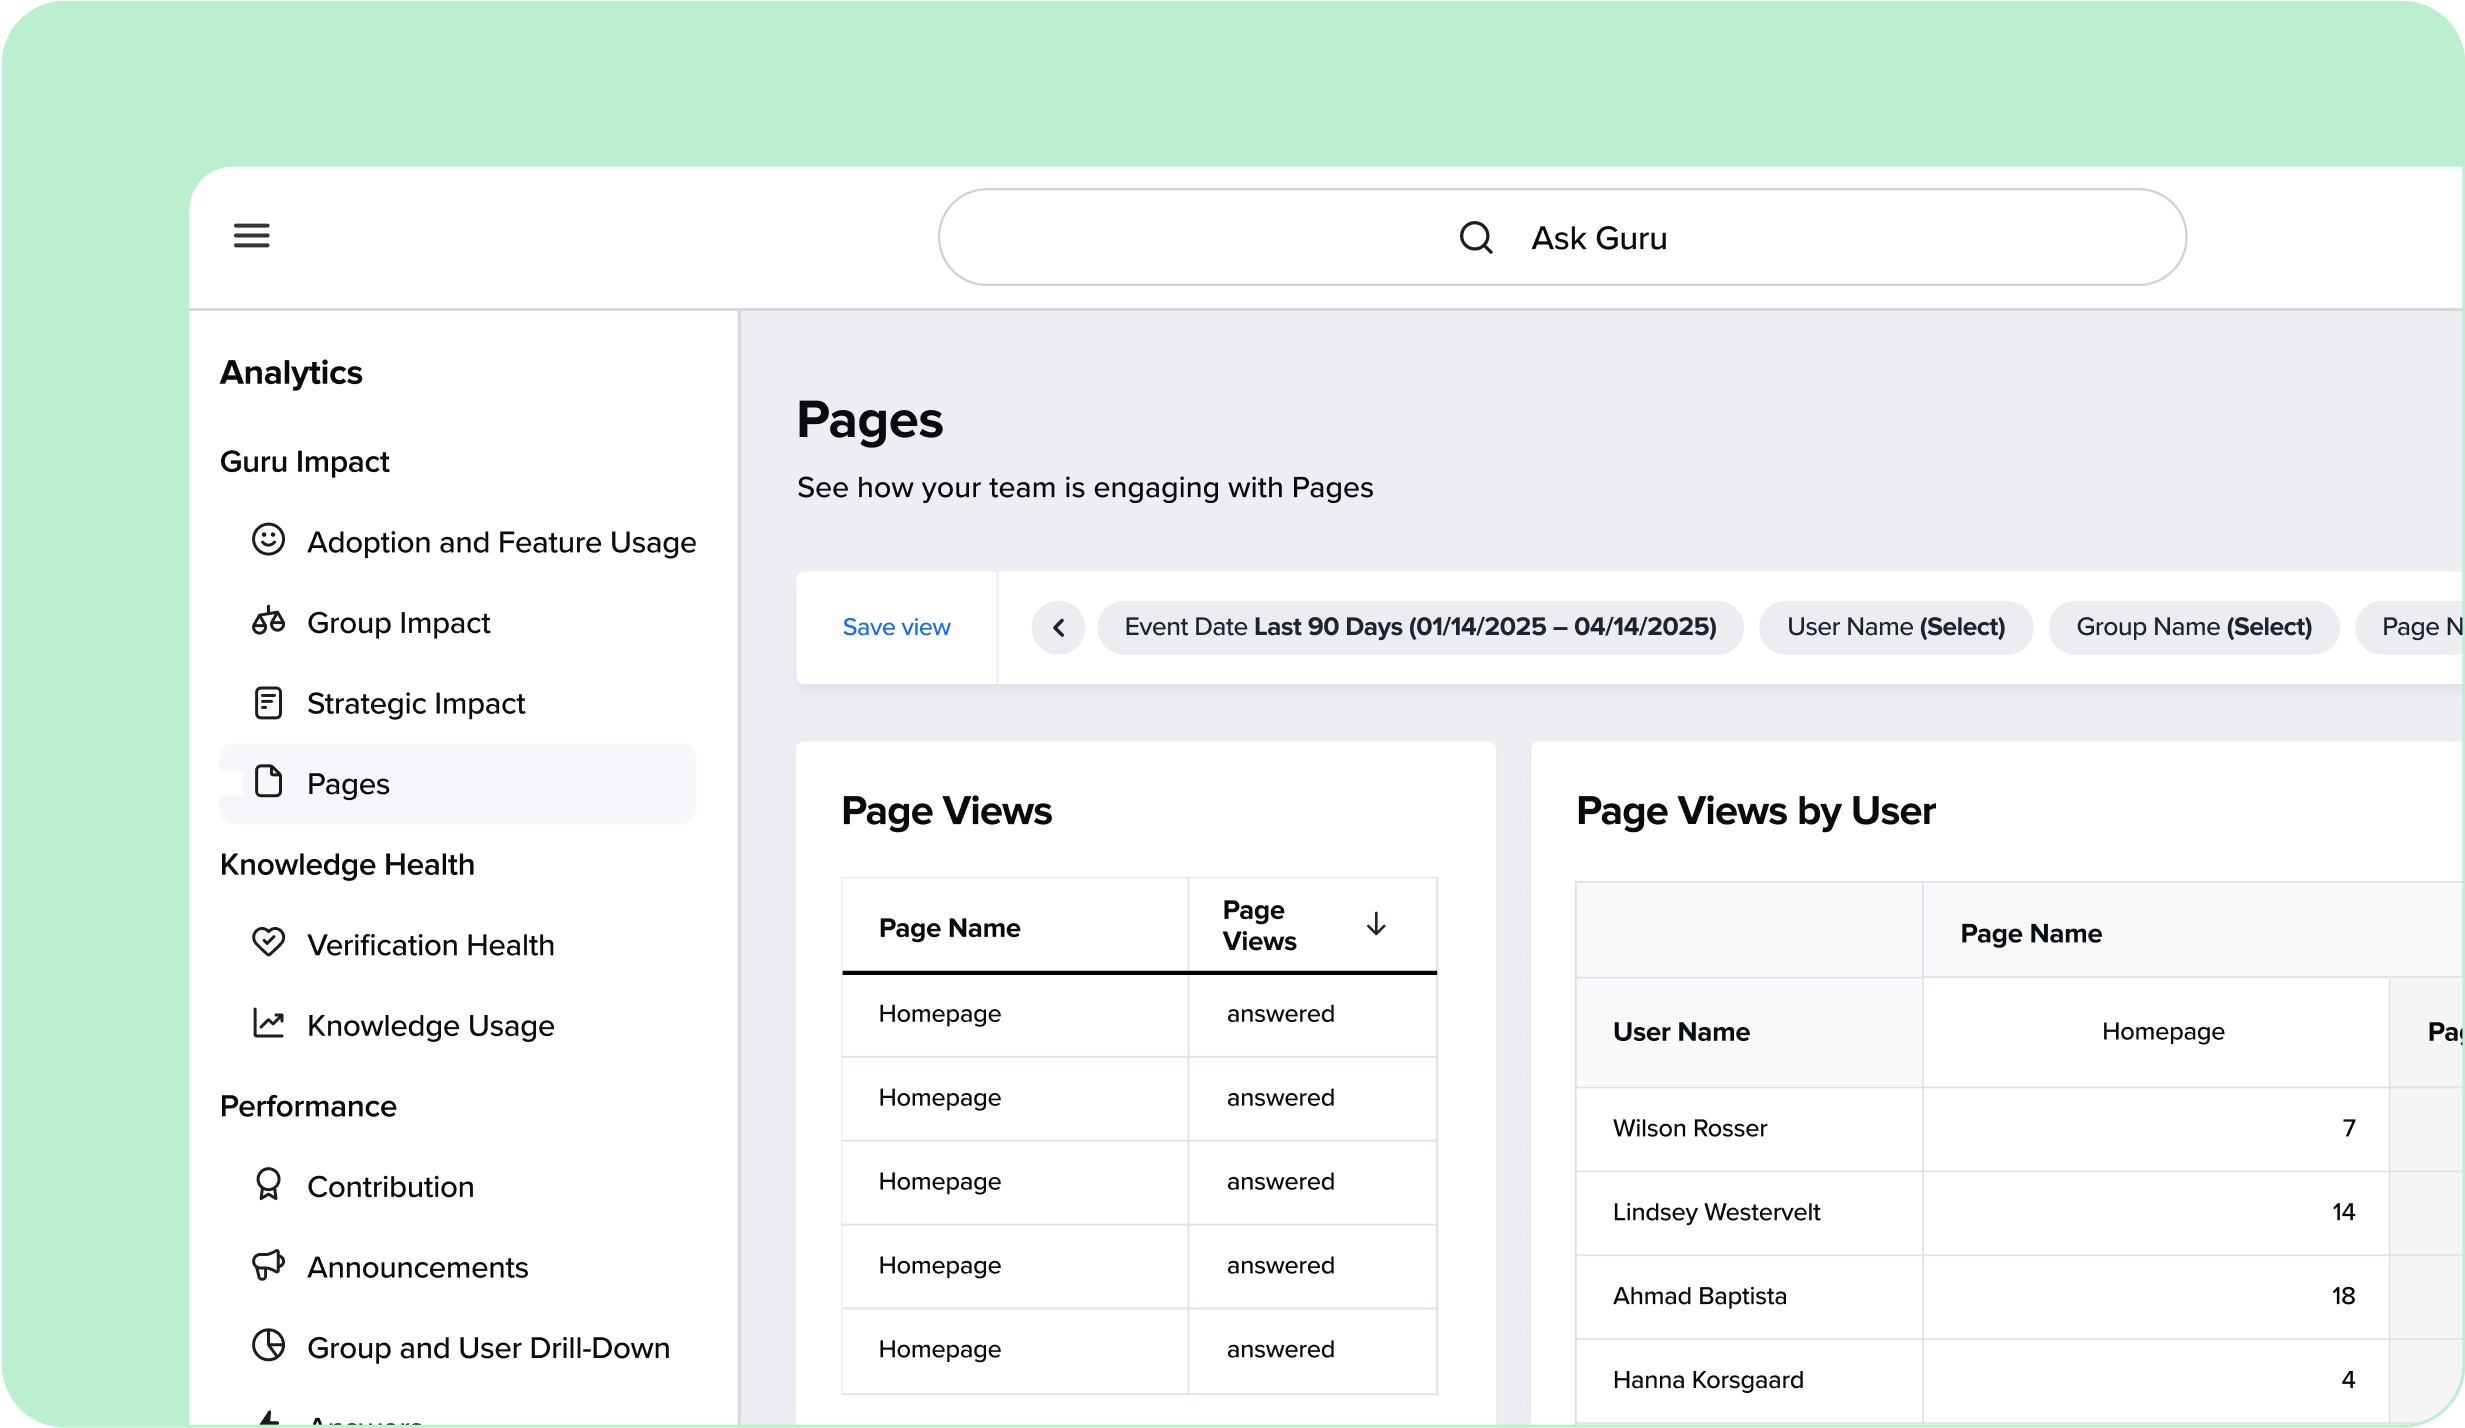This screenshot has height=1428, width=2465.
Task: Click value 14 for Lindsey Westervelt
Action: point(2343,1212)
